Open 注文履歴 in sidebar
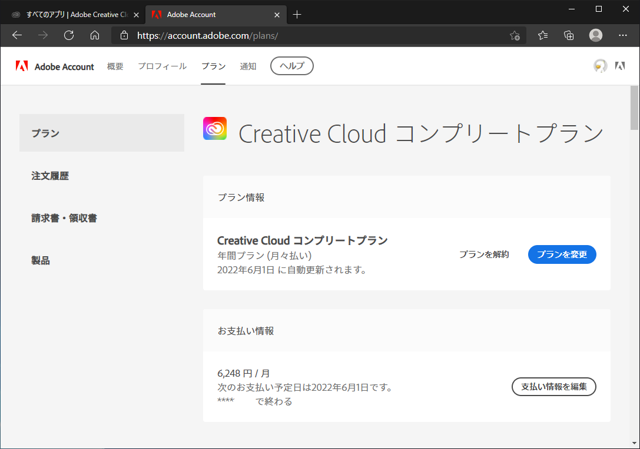Screen dimensions: 640x449 coord(50,176)
